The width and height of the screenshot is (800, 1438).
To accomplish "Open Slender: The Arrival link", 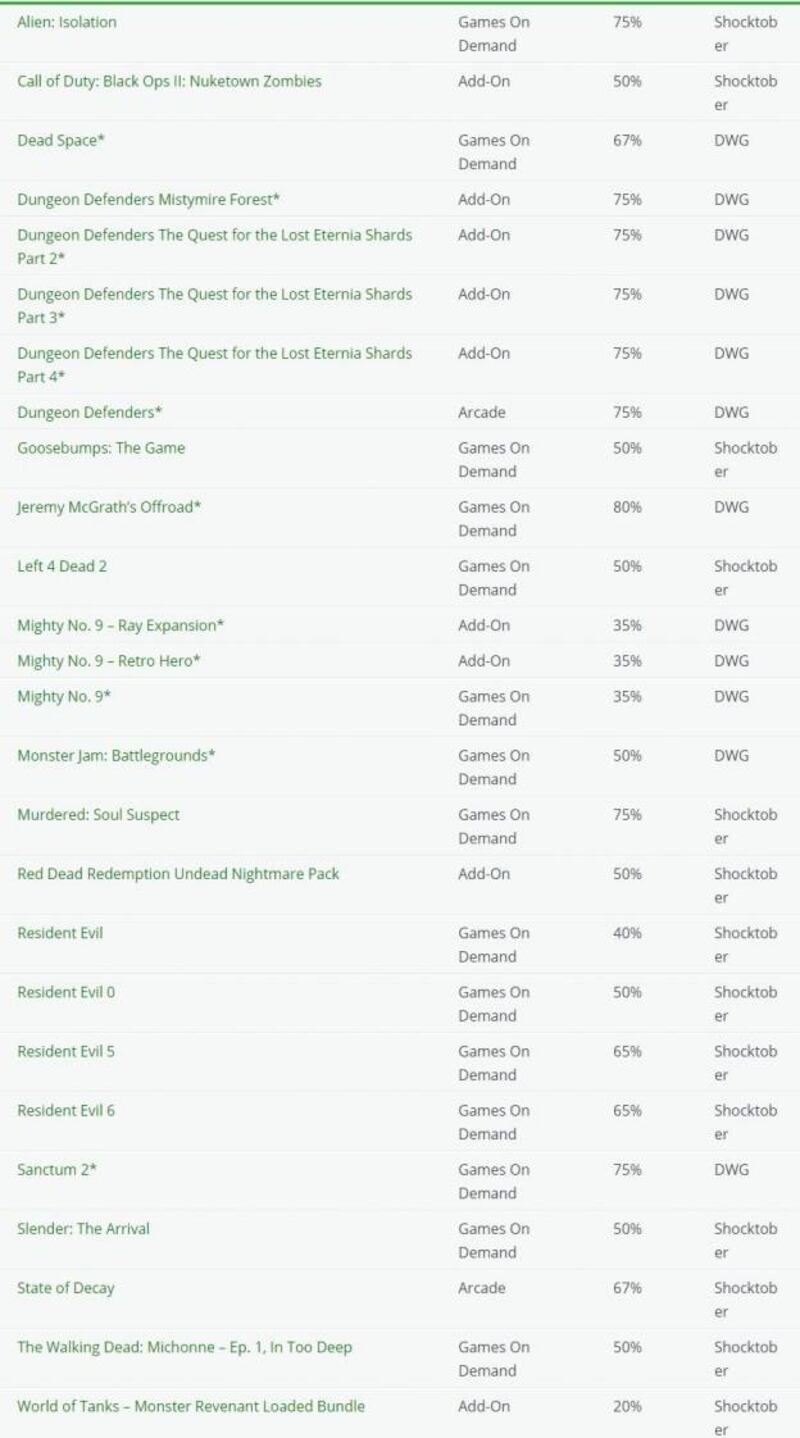I will coord(83,1229).
